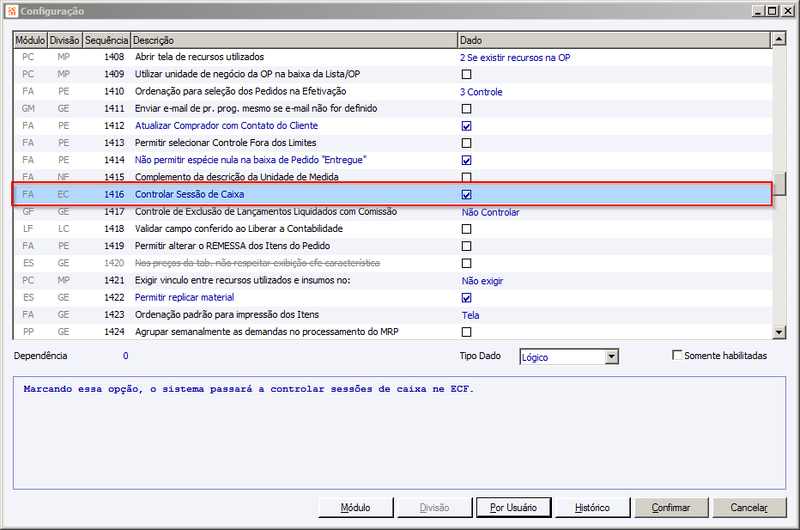Select 'Não Controlar' value in row 1417
The width and height of the screenshot is (800, 530).
[x=490, y=212]
